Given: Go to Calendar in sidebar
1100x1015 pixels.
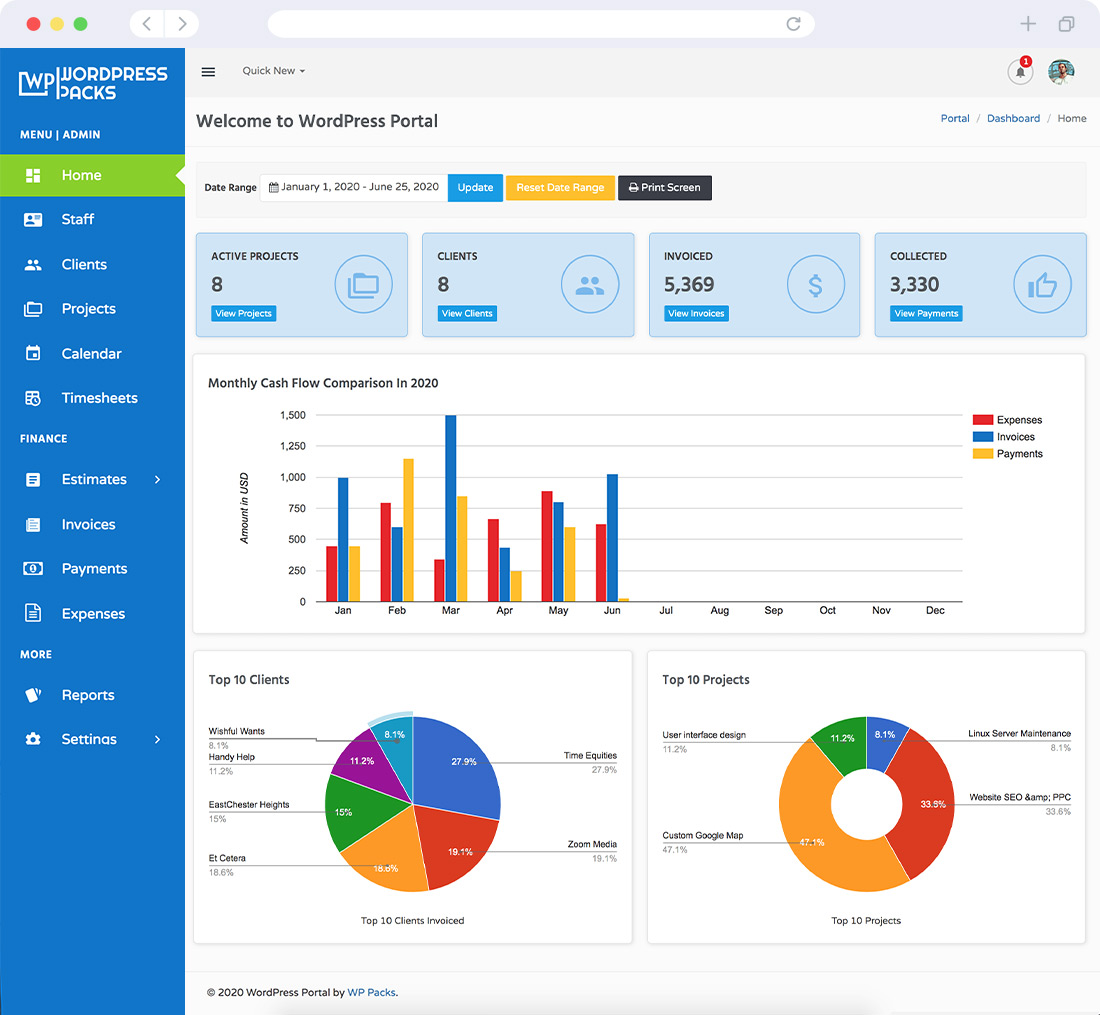Looking at the screenshot, I should point(91,354).
